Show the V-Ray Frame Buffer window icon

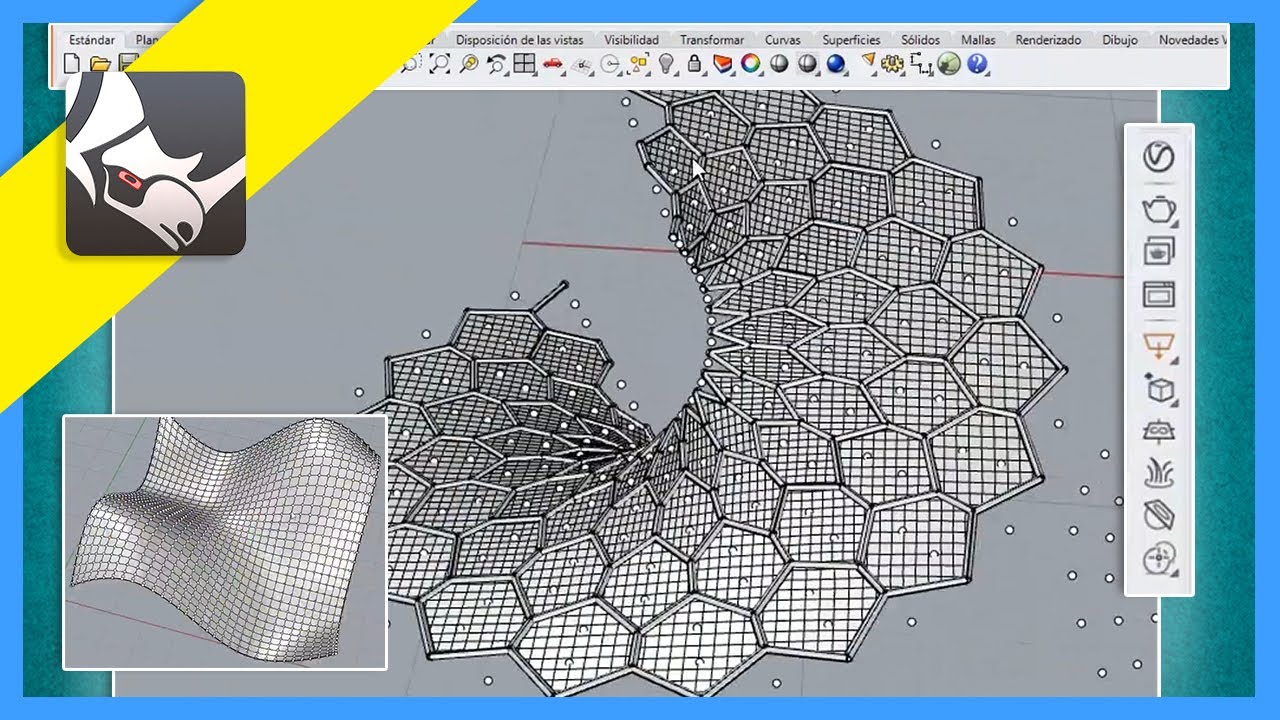1158,295
